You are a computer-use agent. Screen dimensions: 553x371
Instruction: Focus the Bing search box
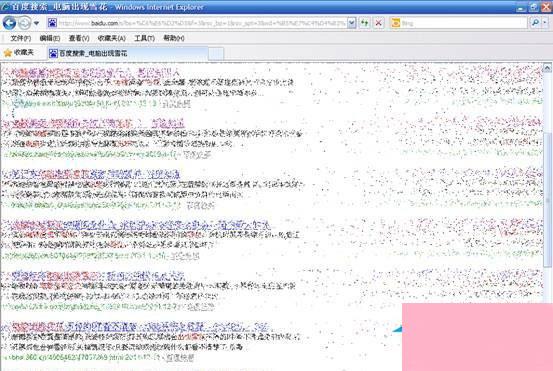458,23
